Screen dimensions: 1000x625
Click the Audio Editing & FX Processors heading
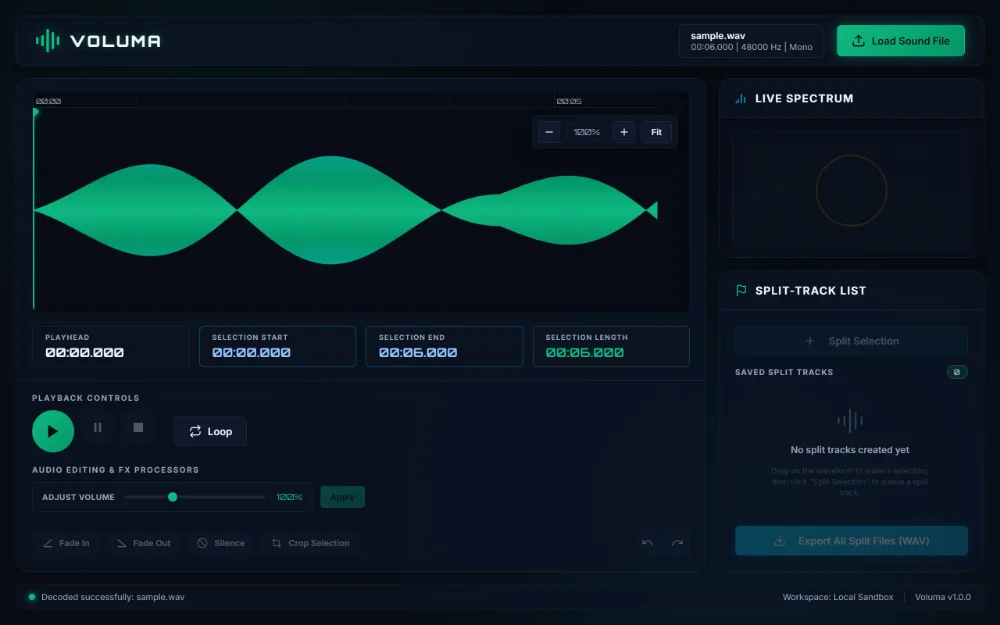[115, 470]
